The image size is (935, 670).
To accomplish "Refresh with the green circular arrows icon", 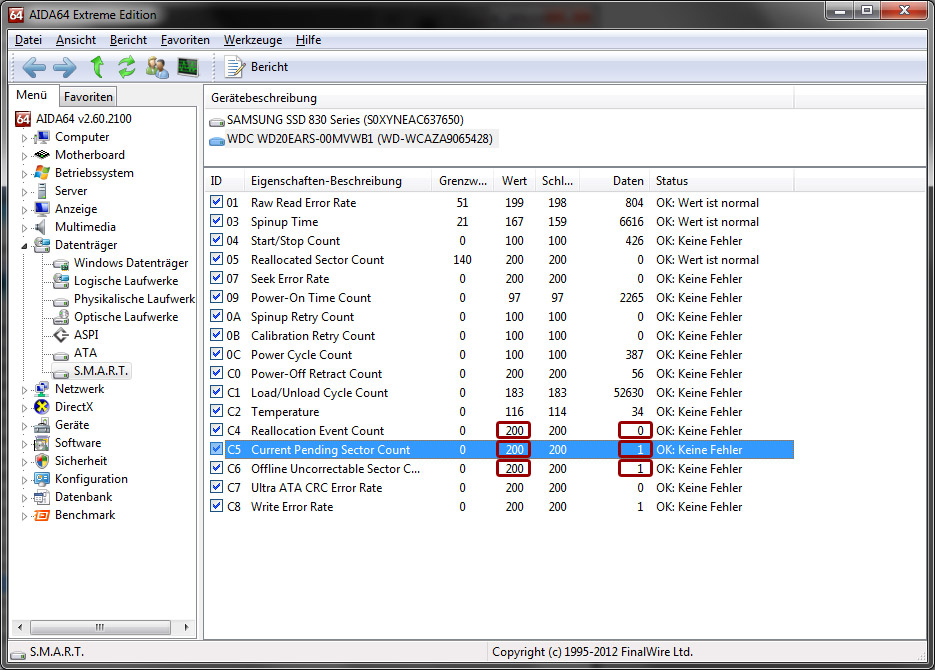I will (126, 67).
